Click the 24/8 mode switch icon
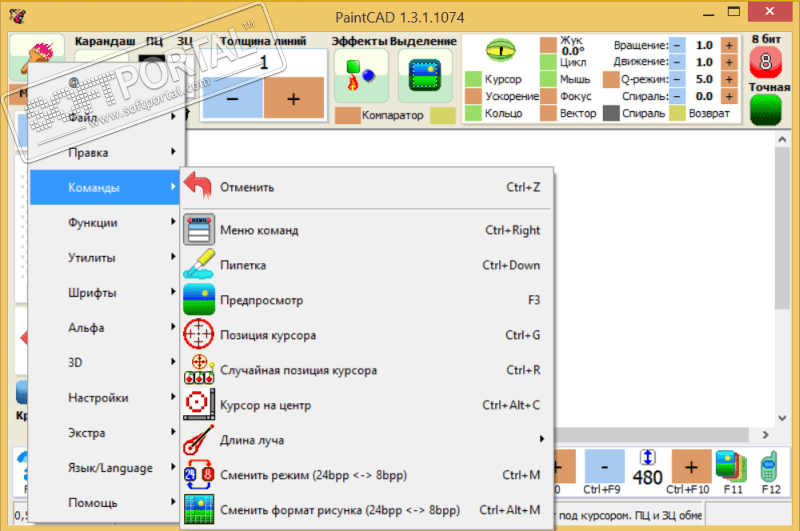800x531 pixels. (198, 474)
